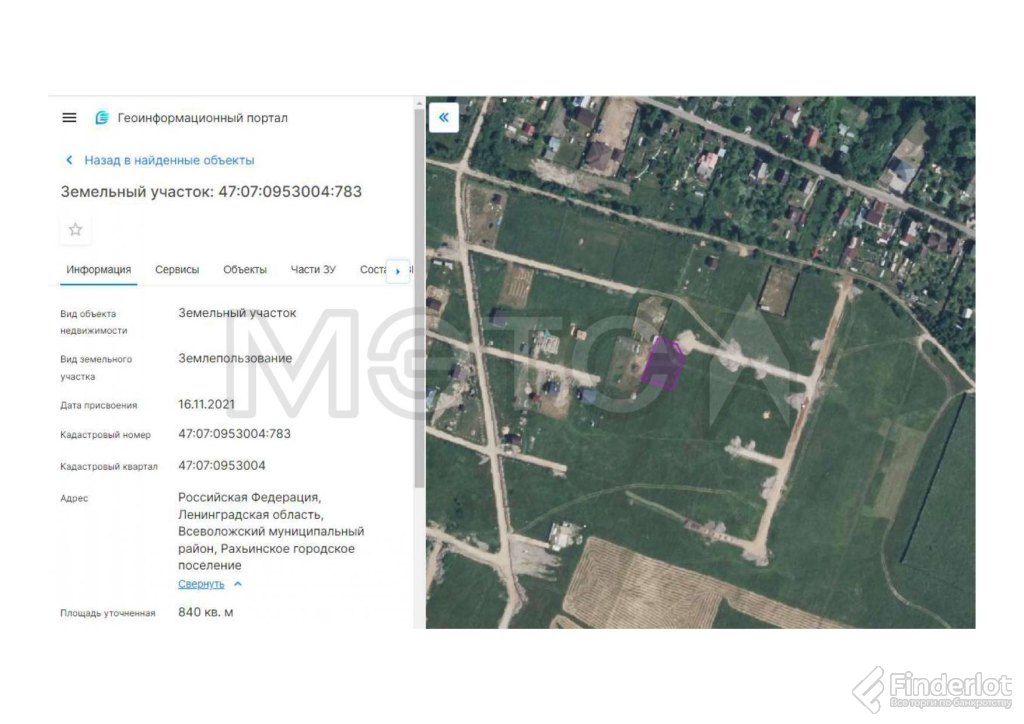Collapse the side panel with double-chevron button
1024x724 pixels.
pyautogui.click(x=443, y=117)
